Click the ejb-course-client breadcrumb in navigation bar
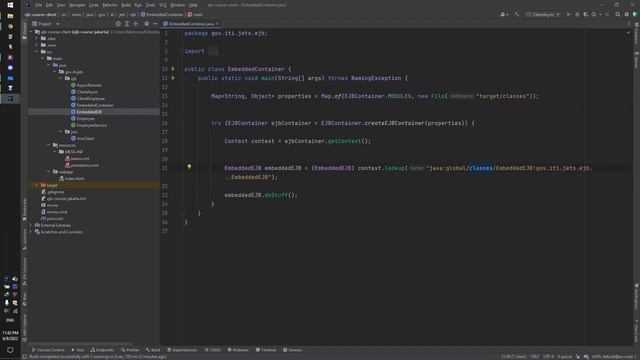Image resolution: width=640 pixels, height=360 pixels. pyautogui.click(x=40, y=14)
